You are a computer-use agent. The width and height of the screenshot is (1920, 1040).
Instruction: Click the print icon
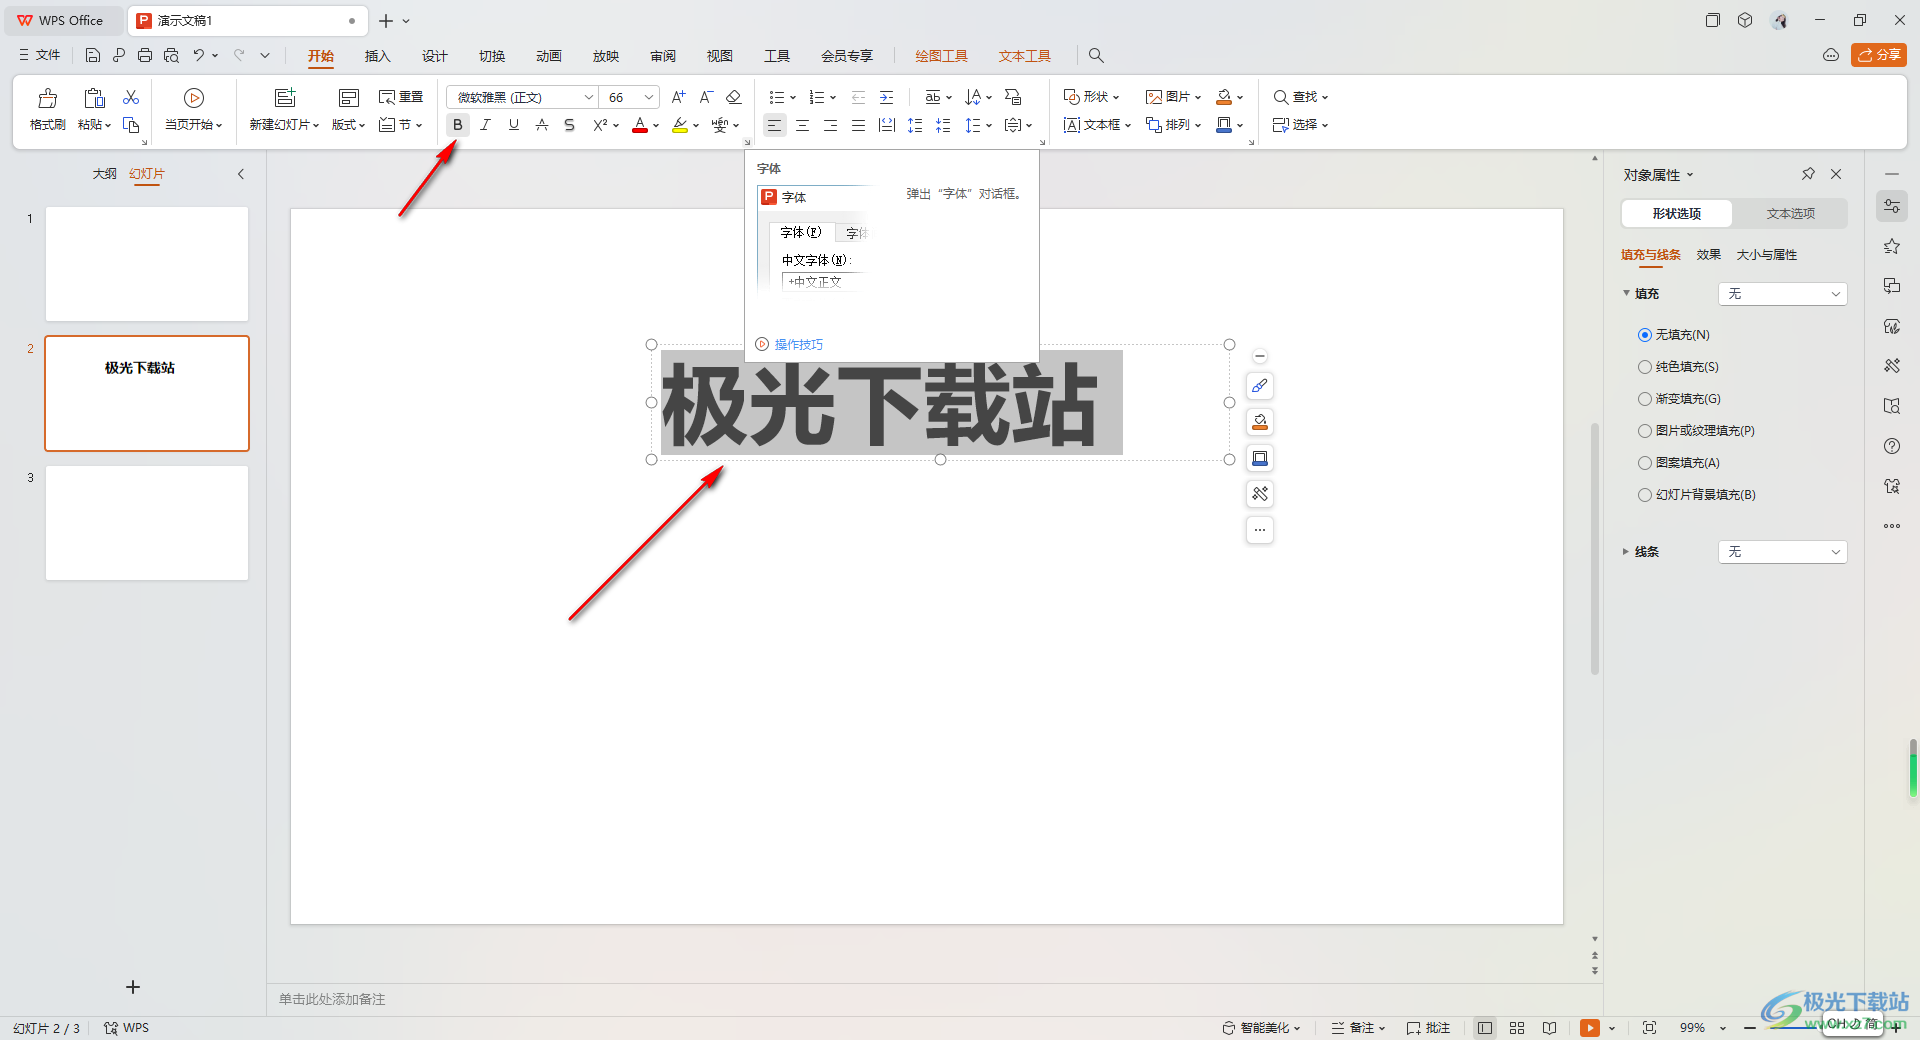tap(145, 56)
